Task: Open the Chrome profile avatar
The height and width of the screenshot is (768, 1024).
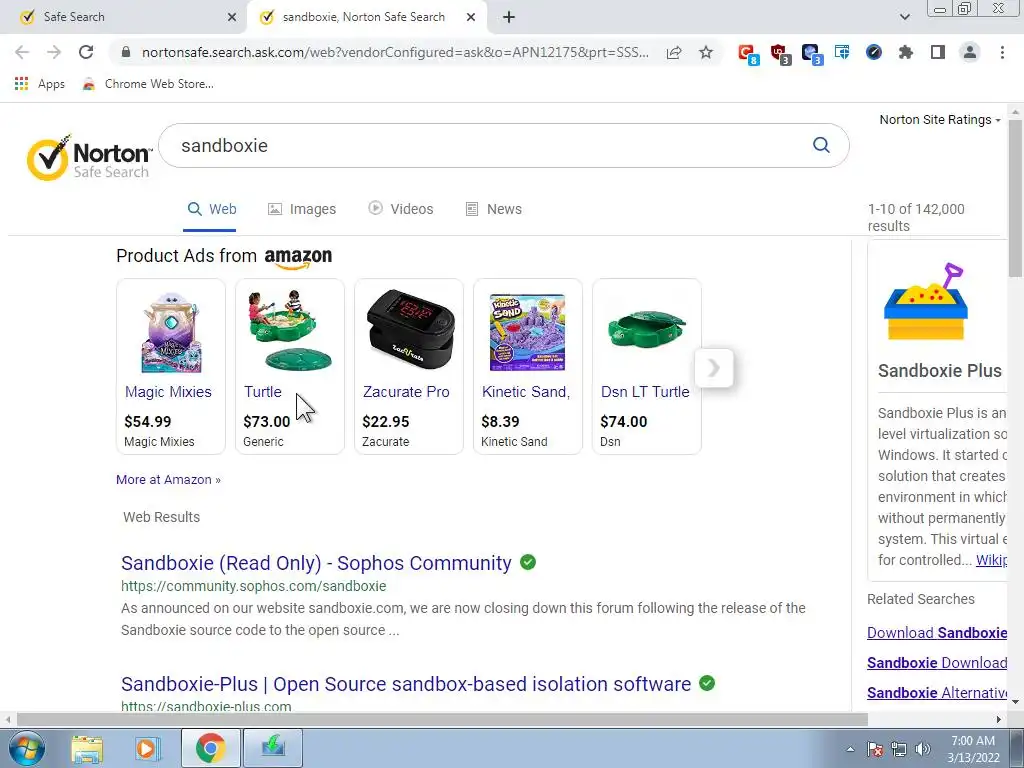Action: 970,52
